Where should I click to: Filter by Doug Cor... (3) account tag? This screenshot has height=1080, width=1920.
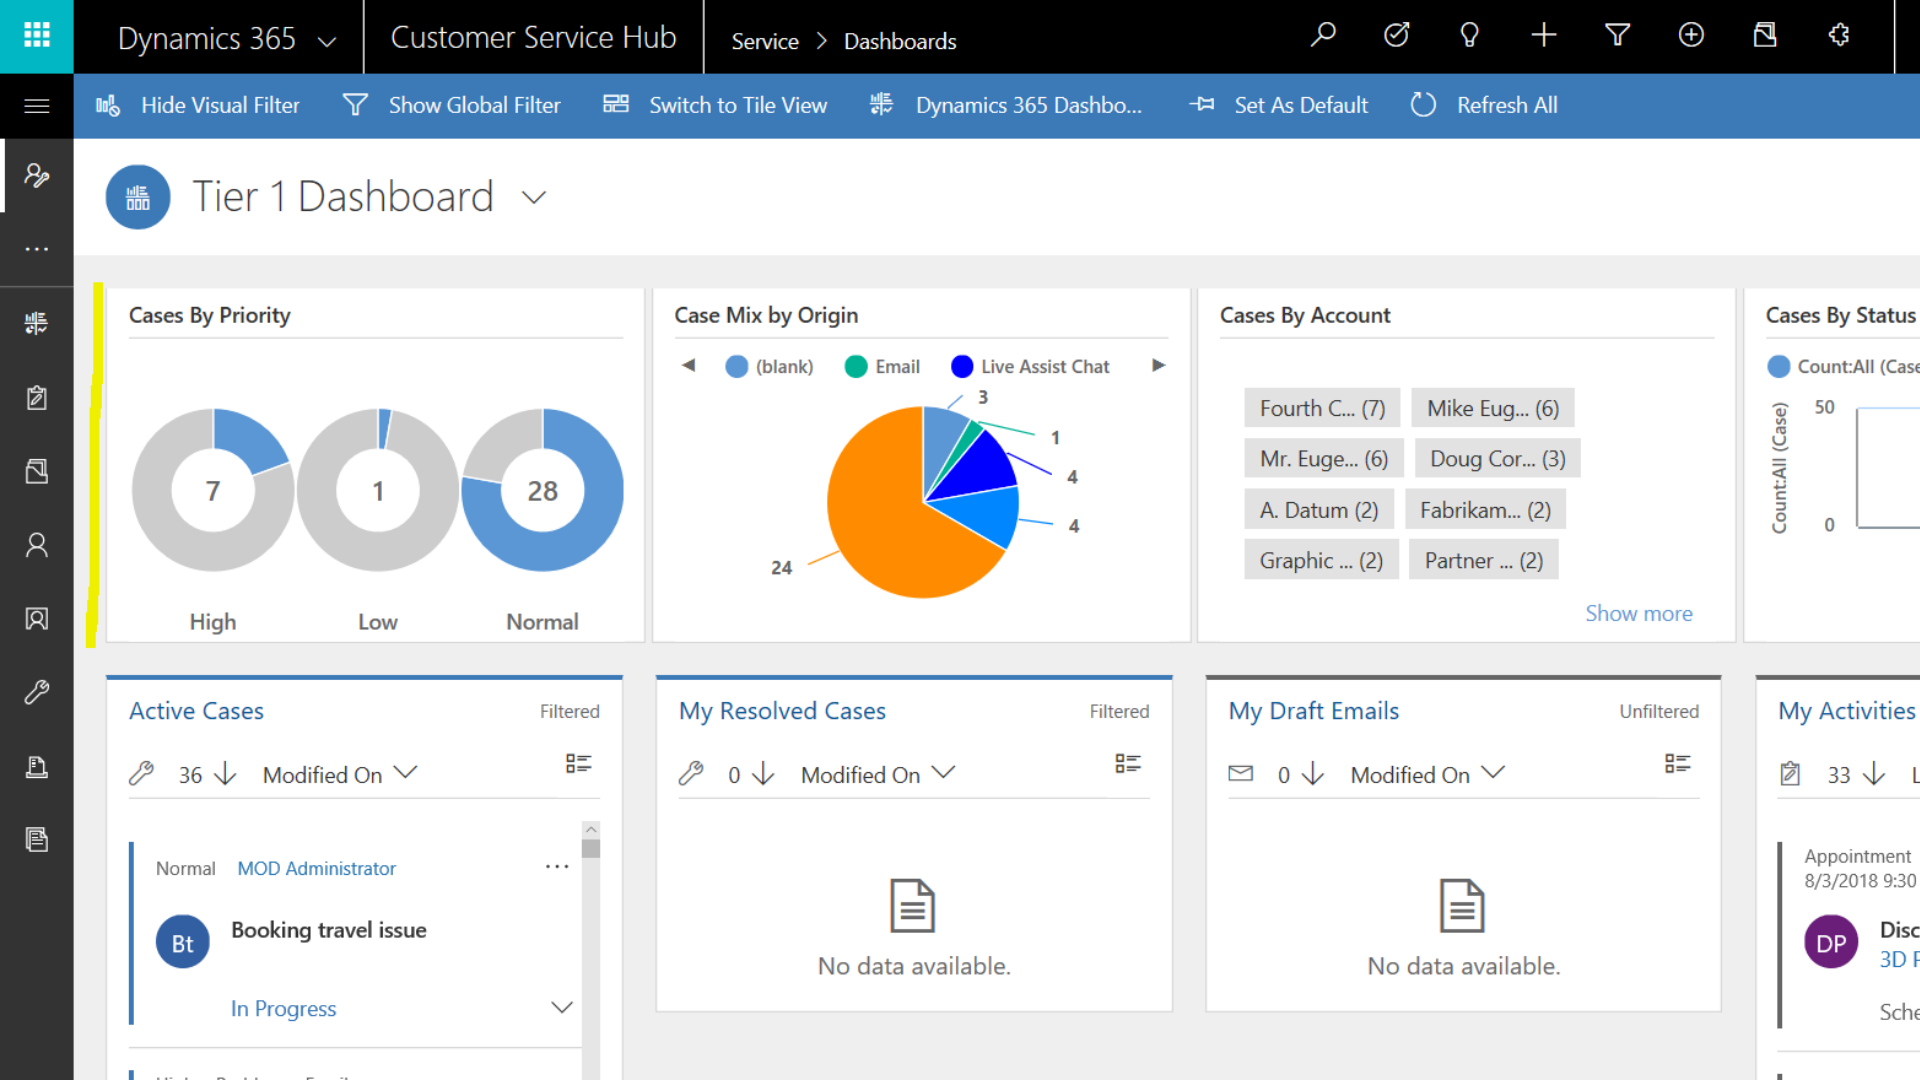[x=1497, y=459]
